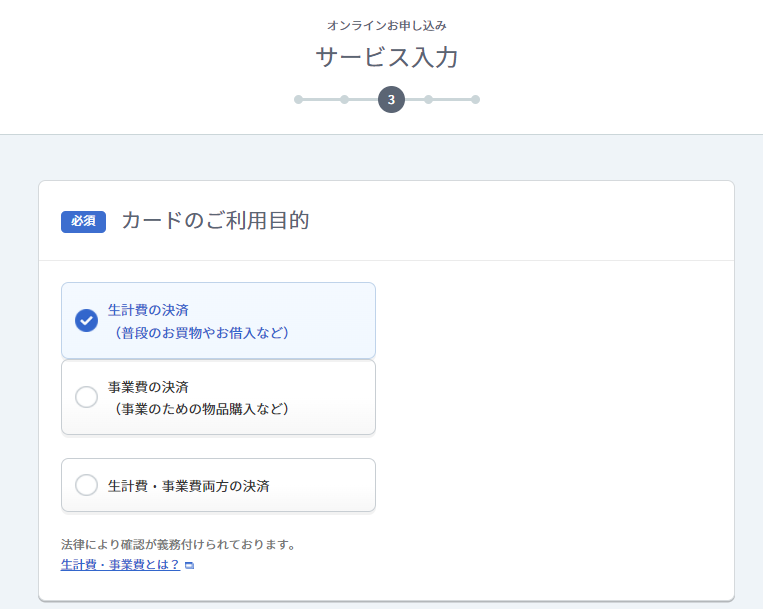Select the 事業費の決済 radio circle

[87, 397]
